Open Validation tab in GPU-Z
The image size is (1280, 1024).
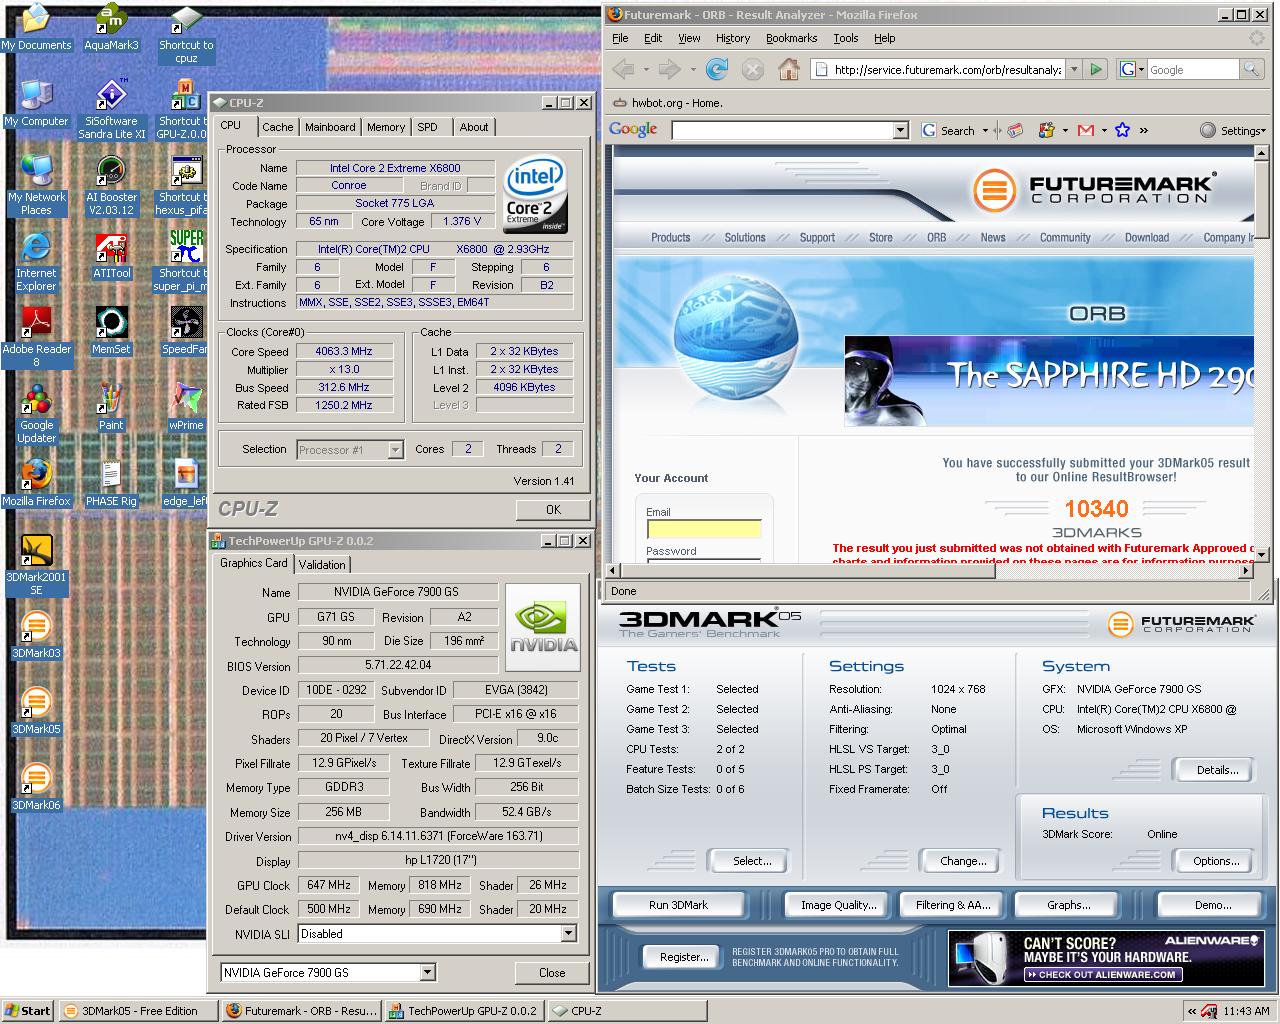[x=322, y=565]
